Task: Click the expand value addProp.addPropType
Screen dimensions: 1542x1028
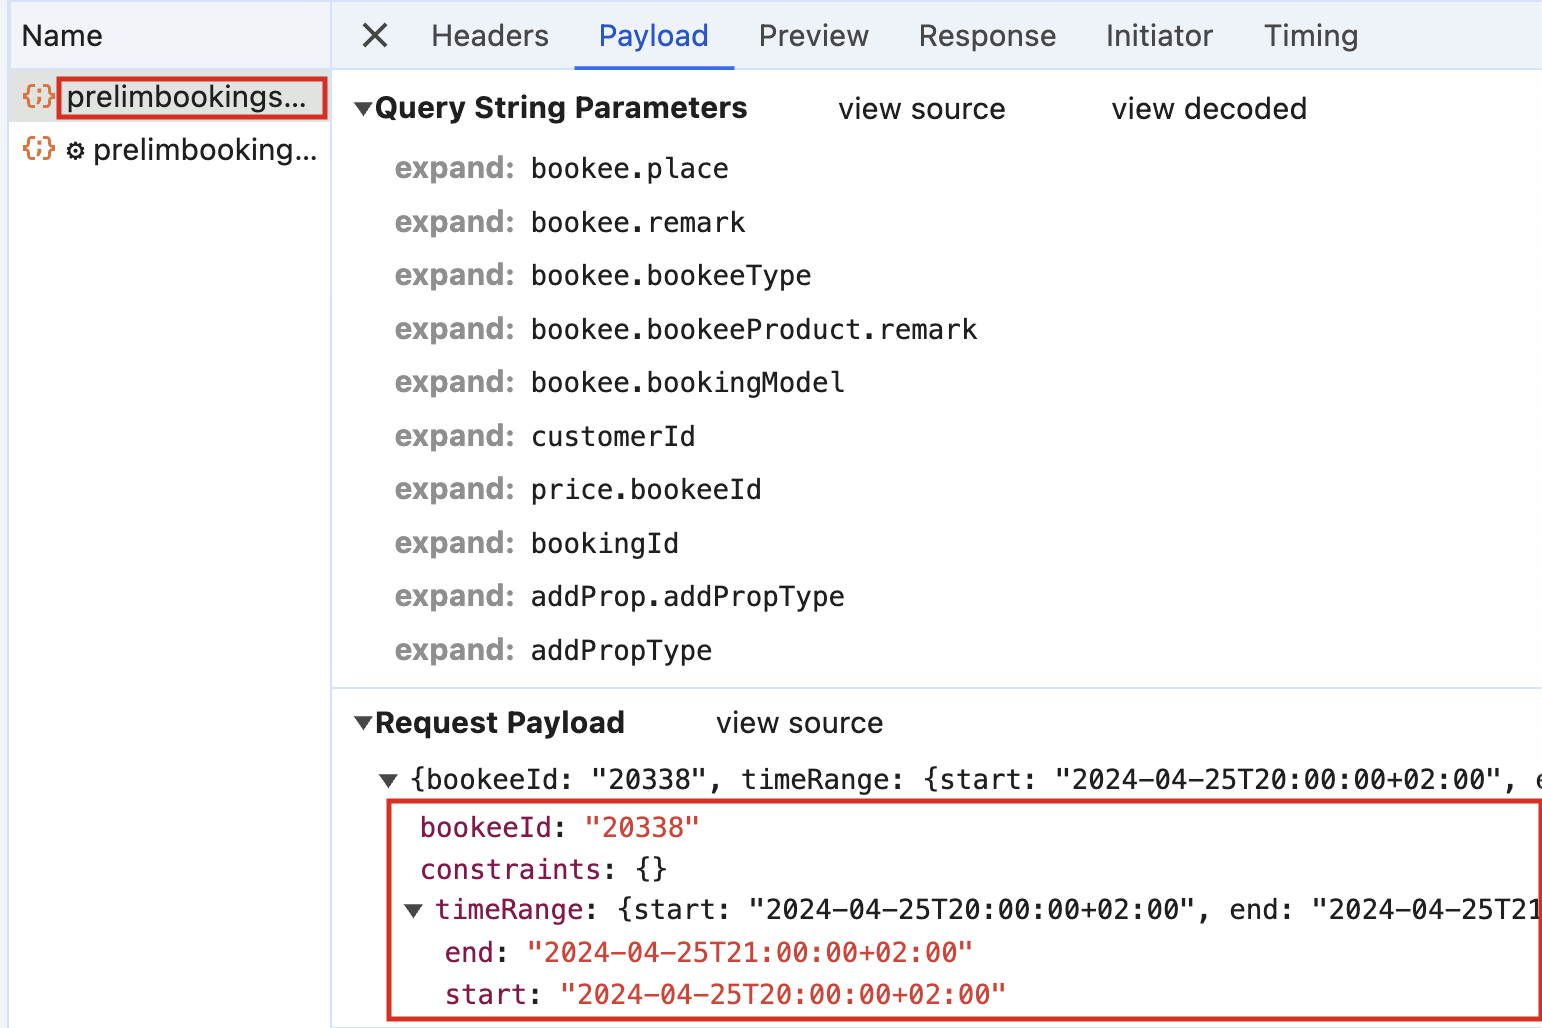Action: click(688, 597)
